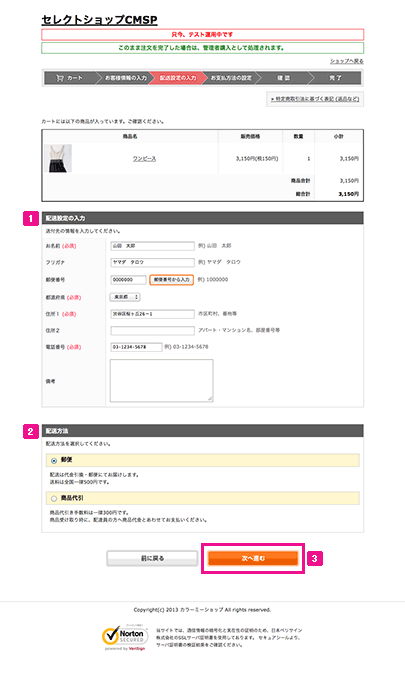Click the orange 次へ進む button
The image size is (405, 674).
253,558
